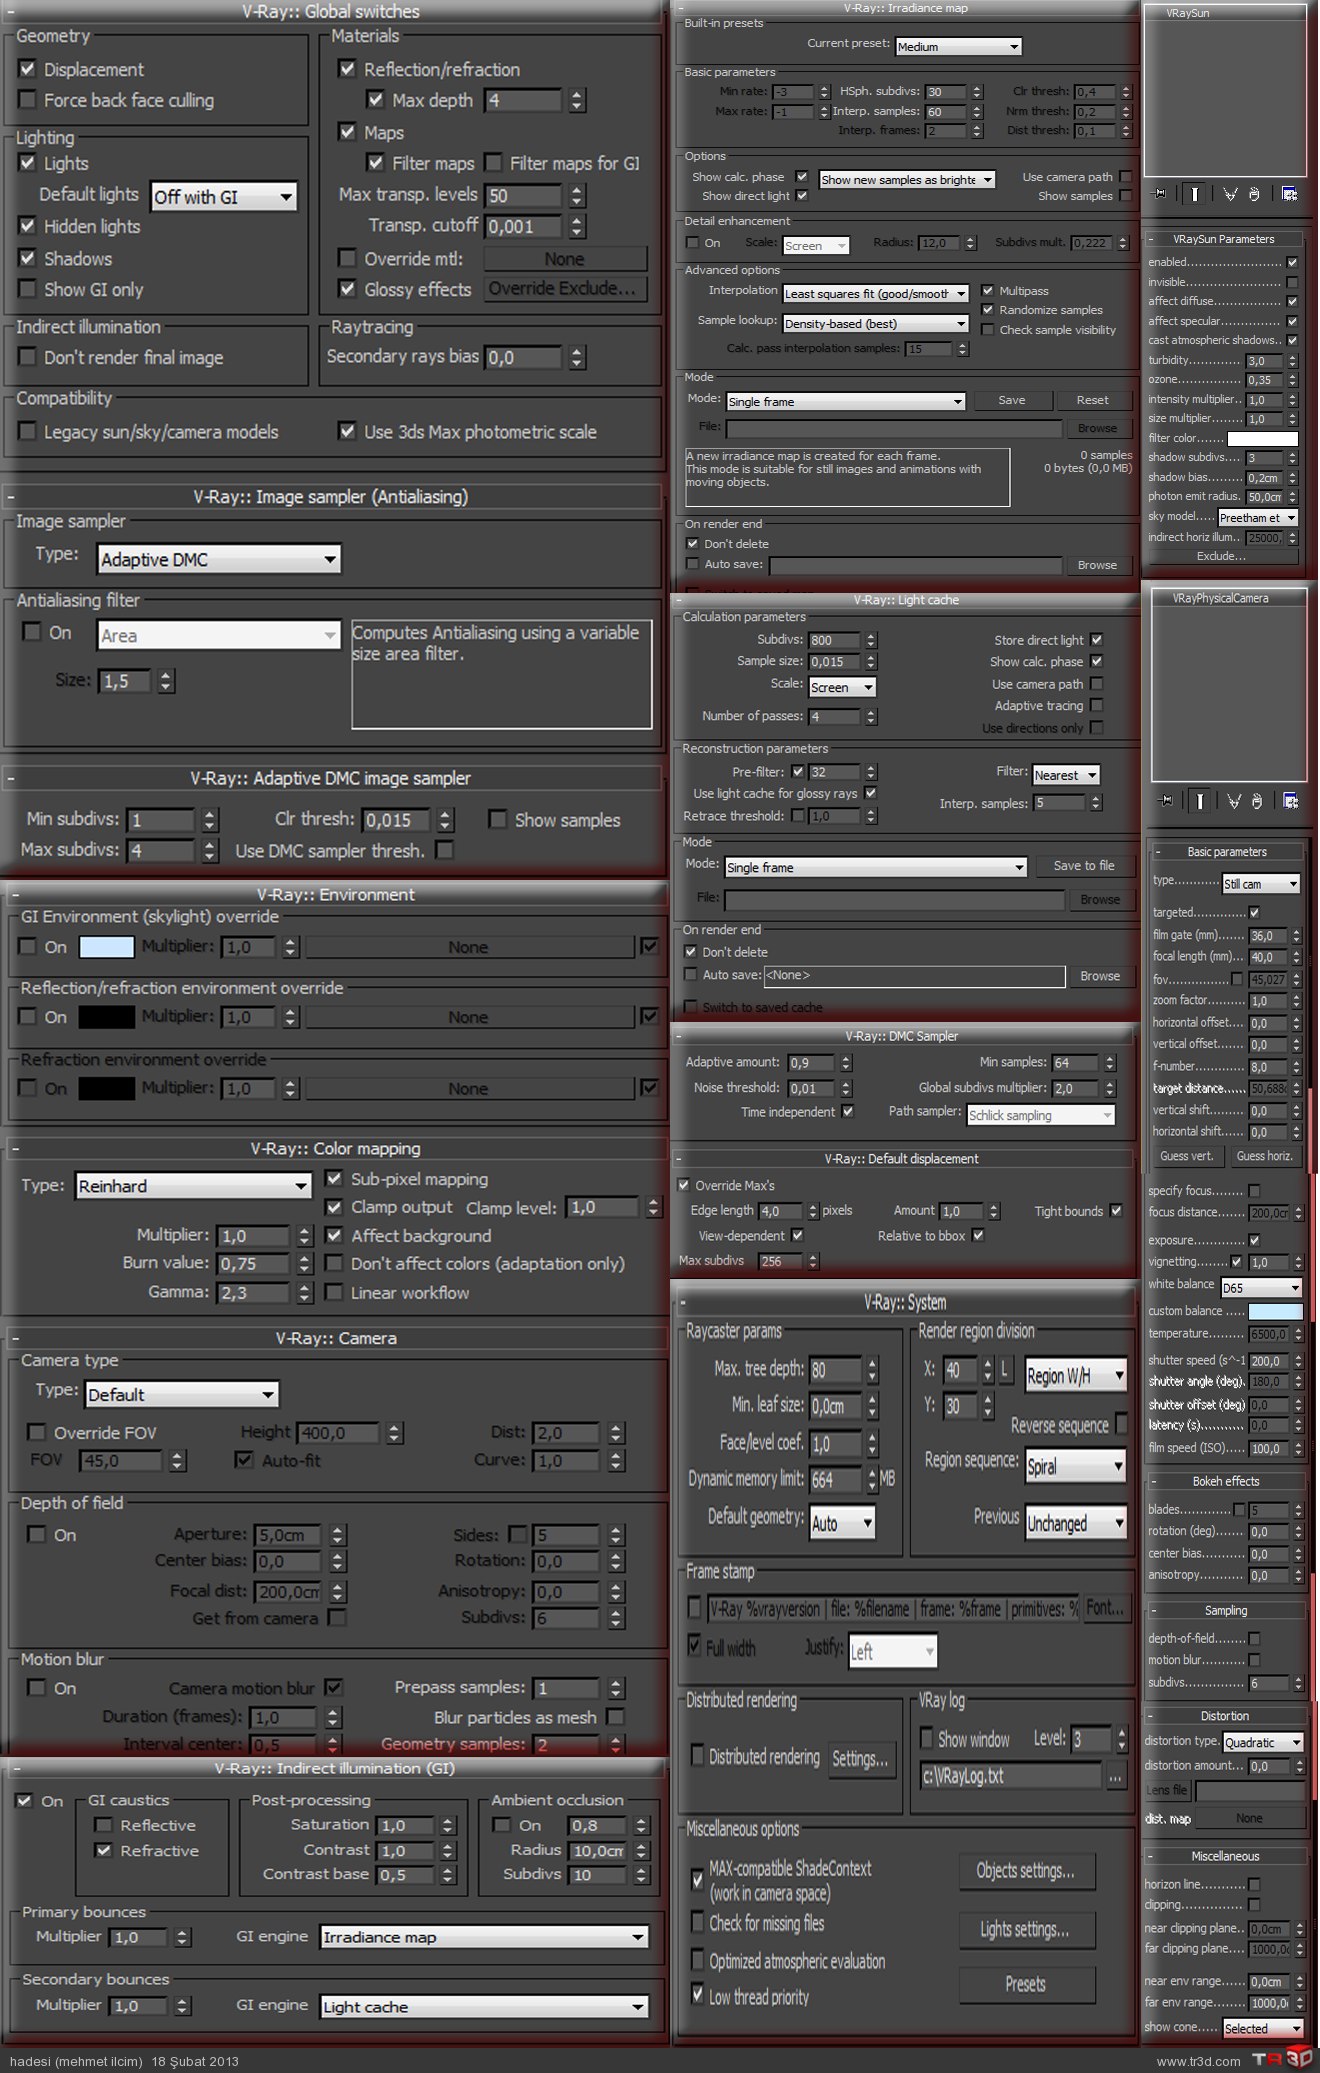The height and width of the screenshot is (2073, 1320).
Task: Click Exclude... button in VRaySun Parameters
Action: (1222, 557)
